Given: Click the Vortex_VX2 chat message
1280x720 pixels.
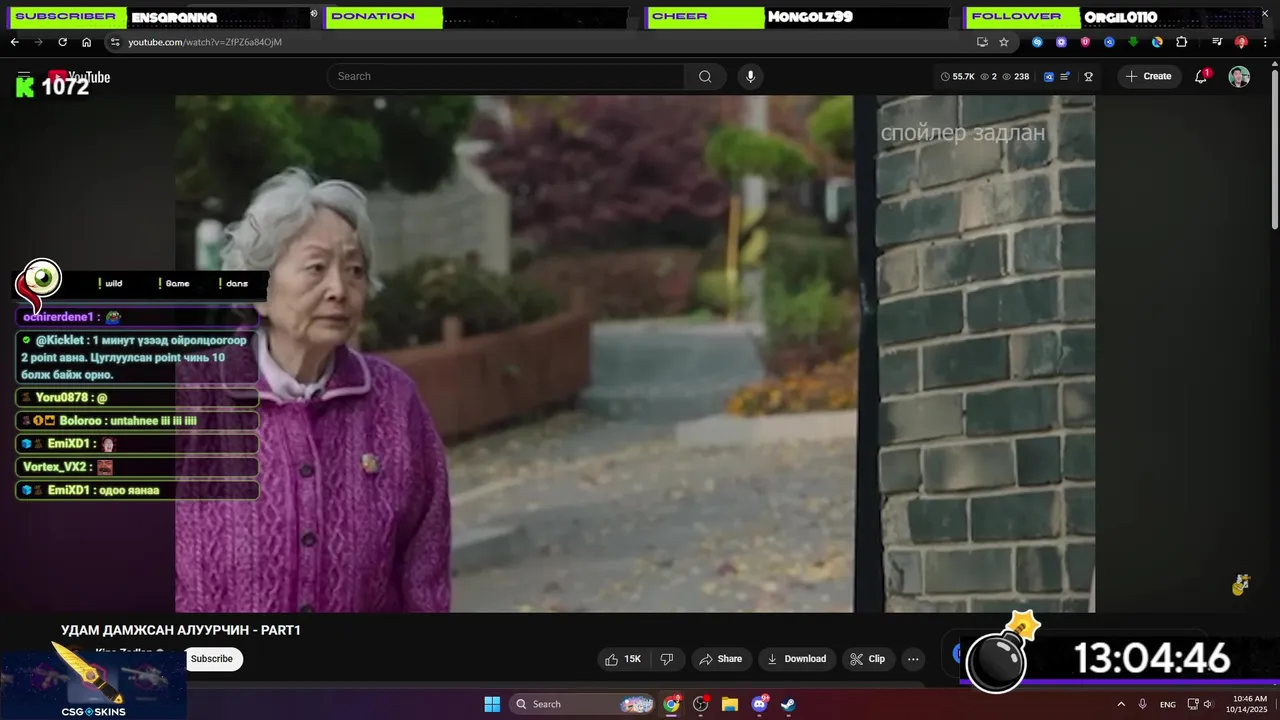Looking at the screenshot, I should click(x=138, y=467).
